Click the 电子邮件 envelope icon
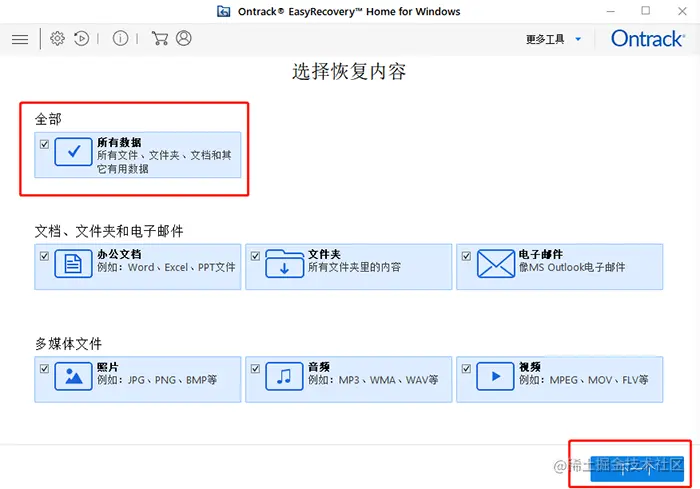The height and width of the screenshot is (489, 700). click(x=496, y=263)
